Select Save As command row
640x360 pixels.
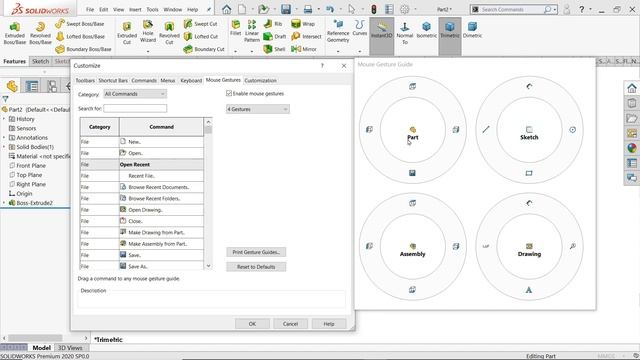[142, 266]
